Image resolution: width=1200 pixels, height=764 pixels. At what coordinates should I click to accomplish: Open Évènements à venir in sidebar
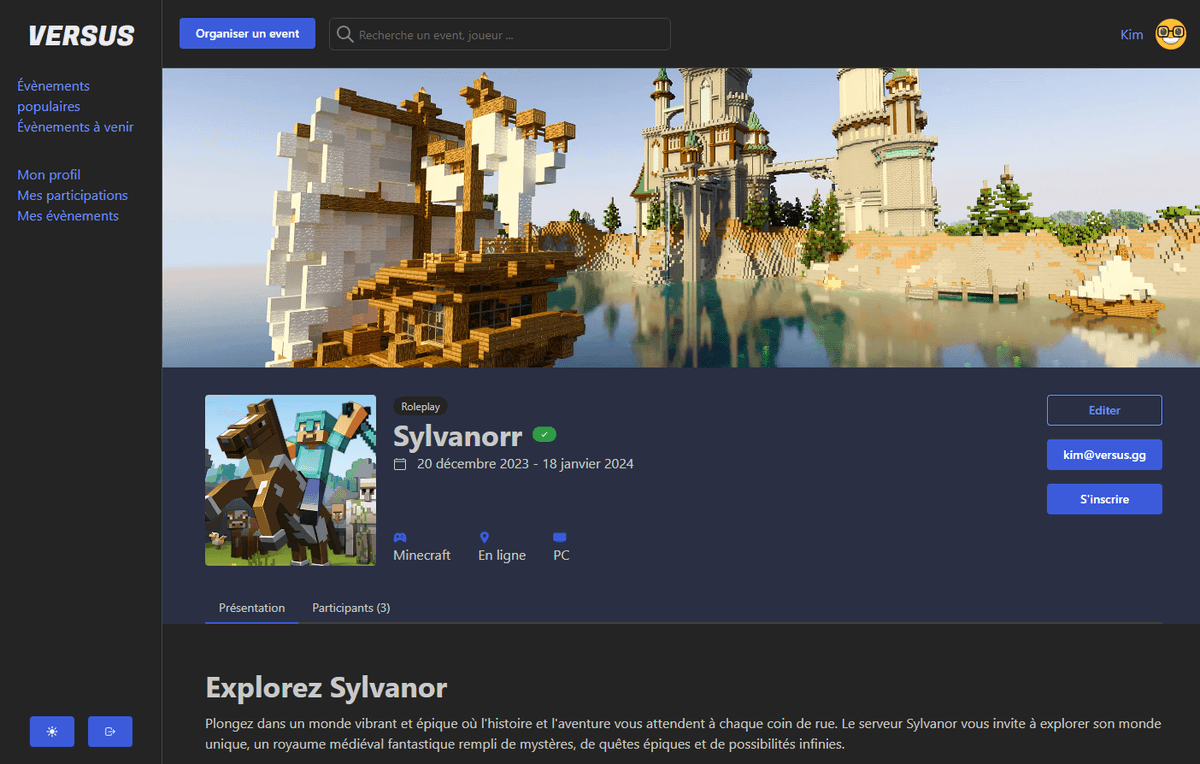(x=75, y=127)
